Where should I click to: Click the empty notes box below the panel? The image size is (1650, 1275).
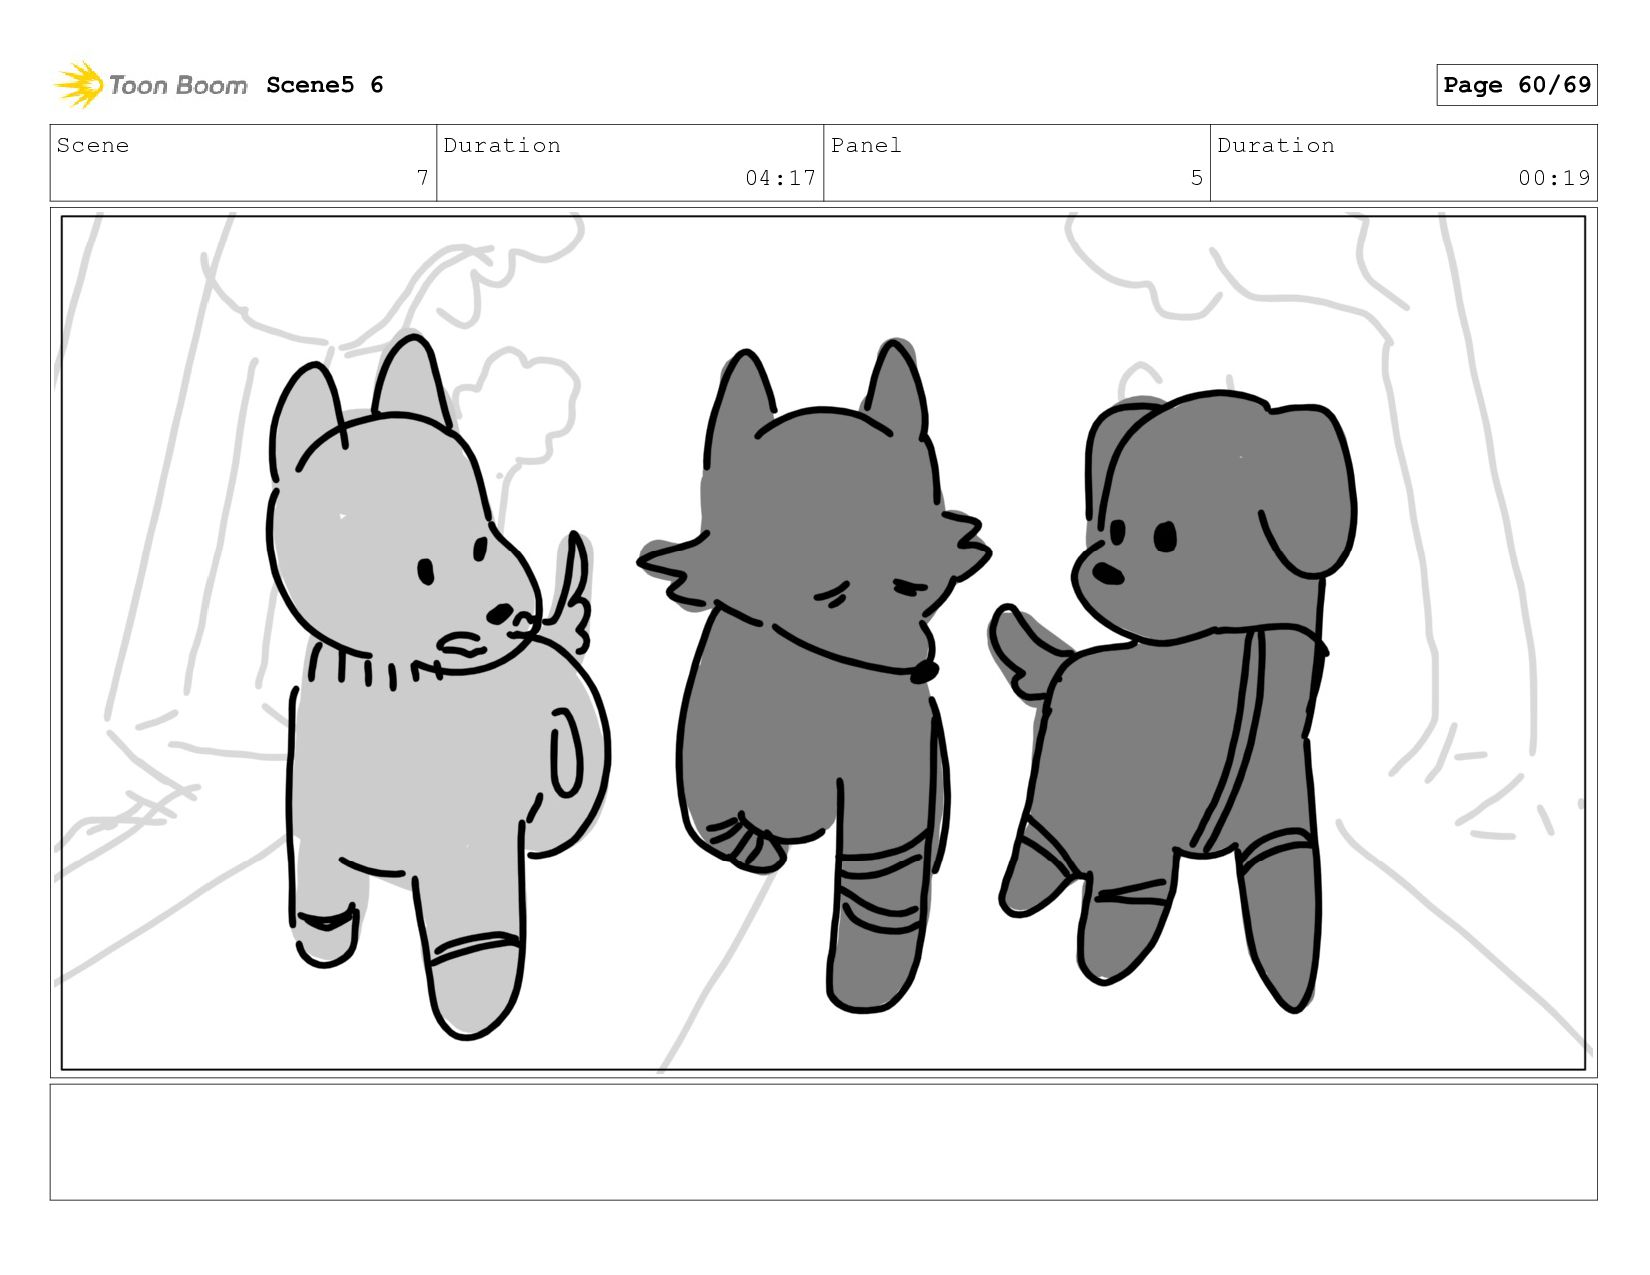coord(823,1142)
